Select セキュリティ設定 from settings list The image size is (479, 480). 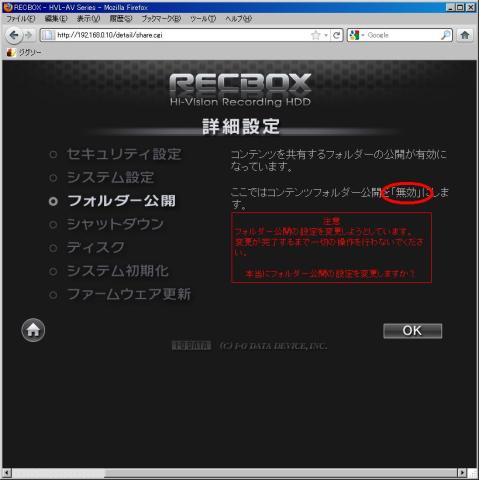coord(124,154)
